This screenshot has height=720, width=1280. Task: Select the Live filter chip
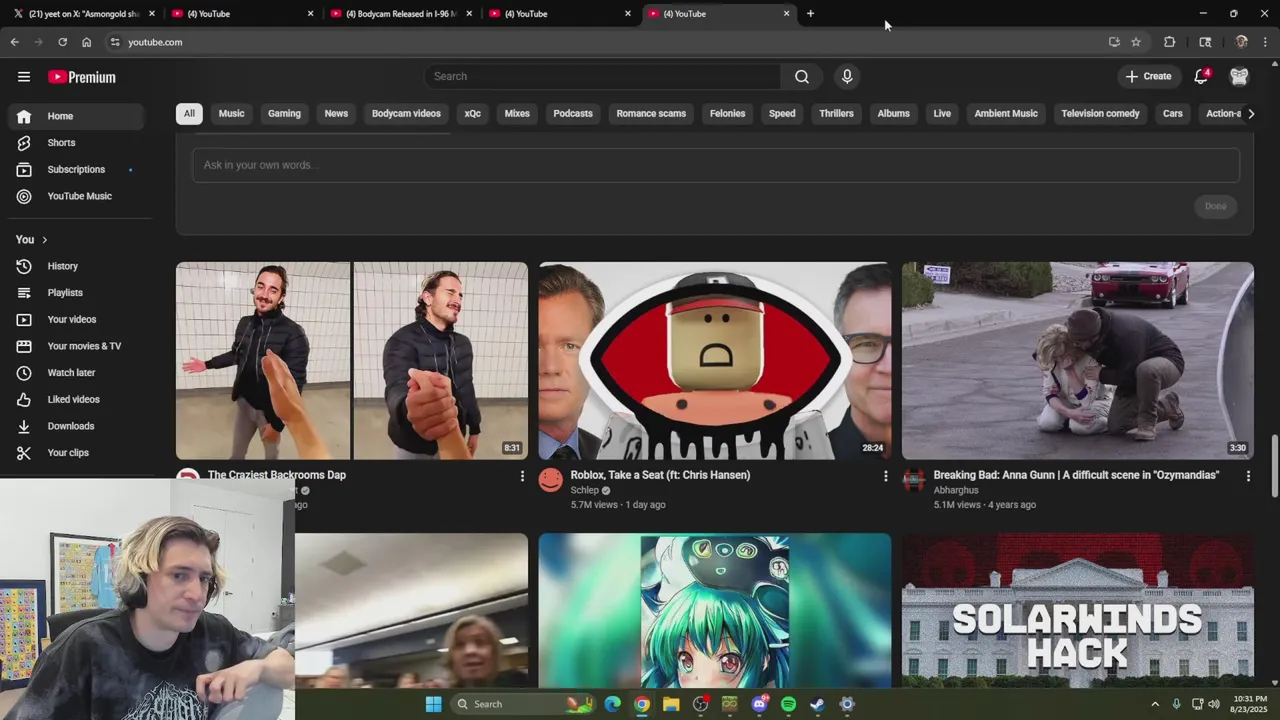point(942,114)
